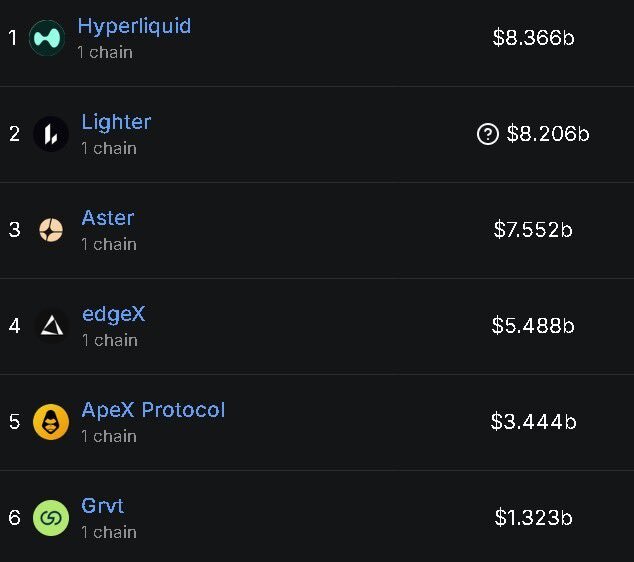Open the edgeX protocol link

coord(113,314)
